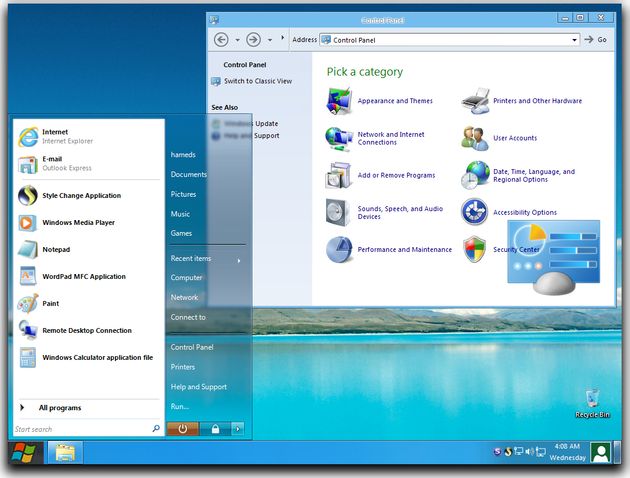Open Music from Start menu
630x478 pixels.
[x=180, y=214]
